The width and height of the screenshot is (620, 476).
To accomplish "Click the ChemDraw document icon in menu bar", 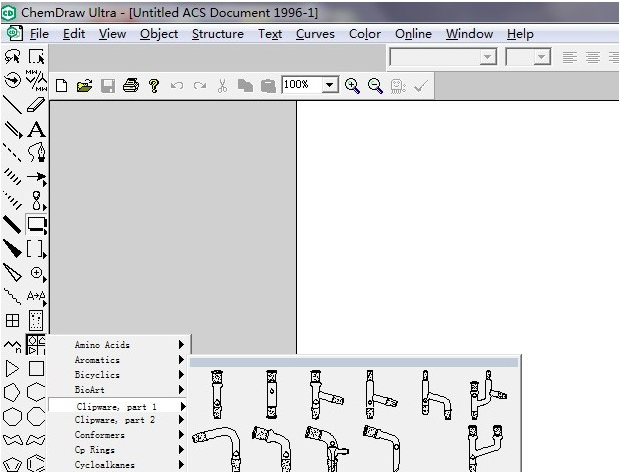I will pos(15,34).
